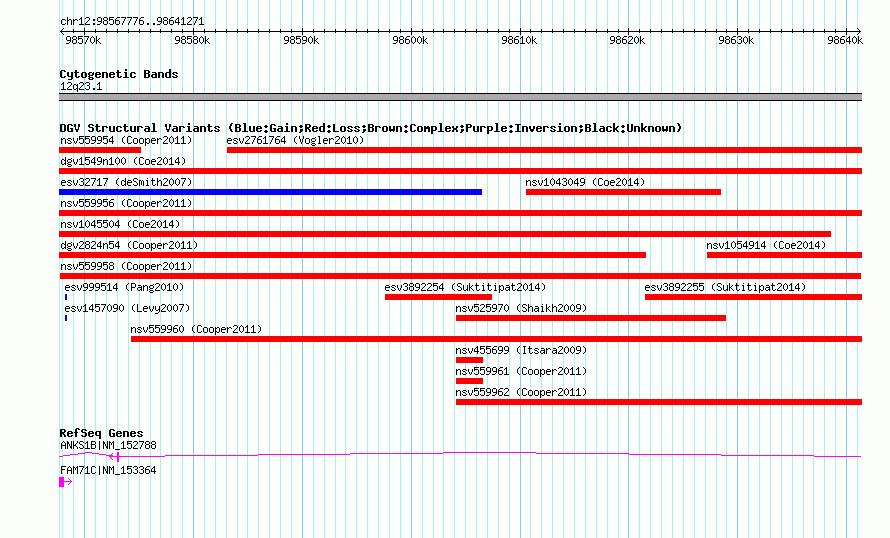Screen dimensions: 890x538
Task: Click the DGV Structural Variants track title
Action: (x=371, y=128)
